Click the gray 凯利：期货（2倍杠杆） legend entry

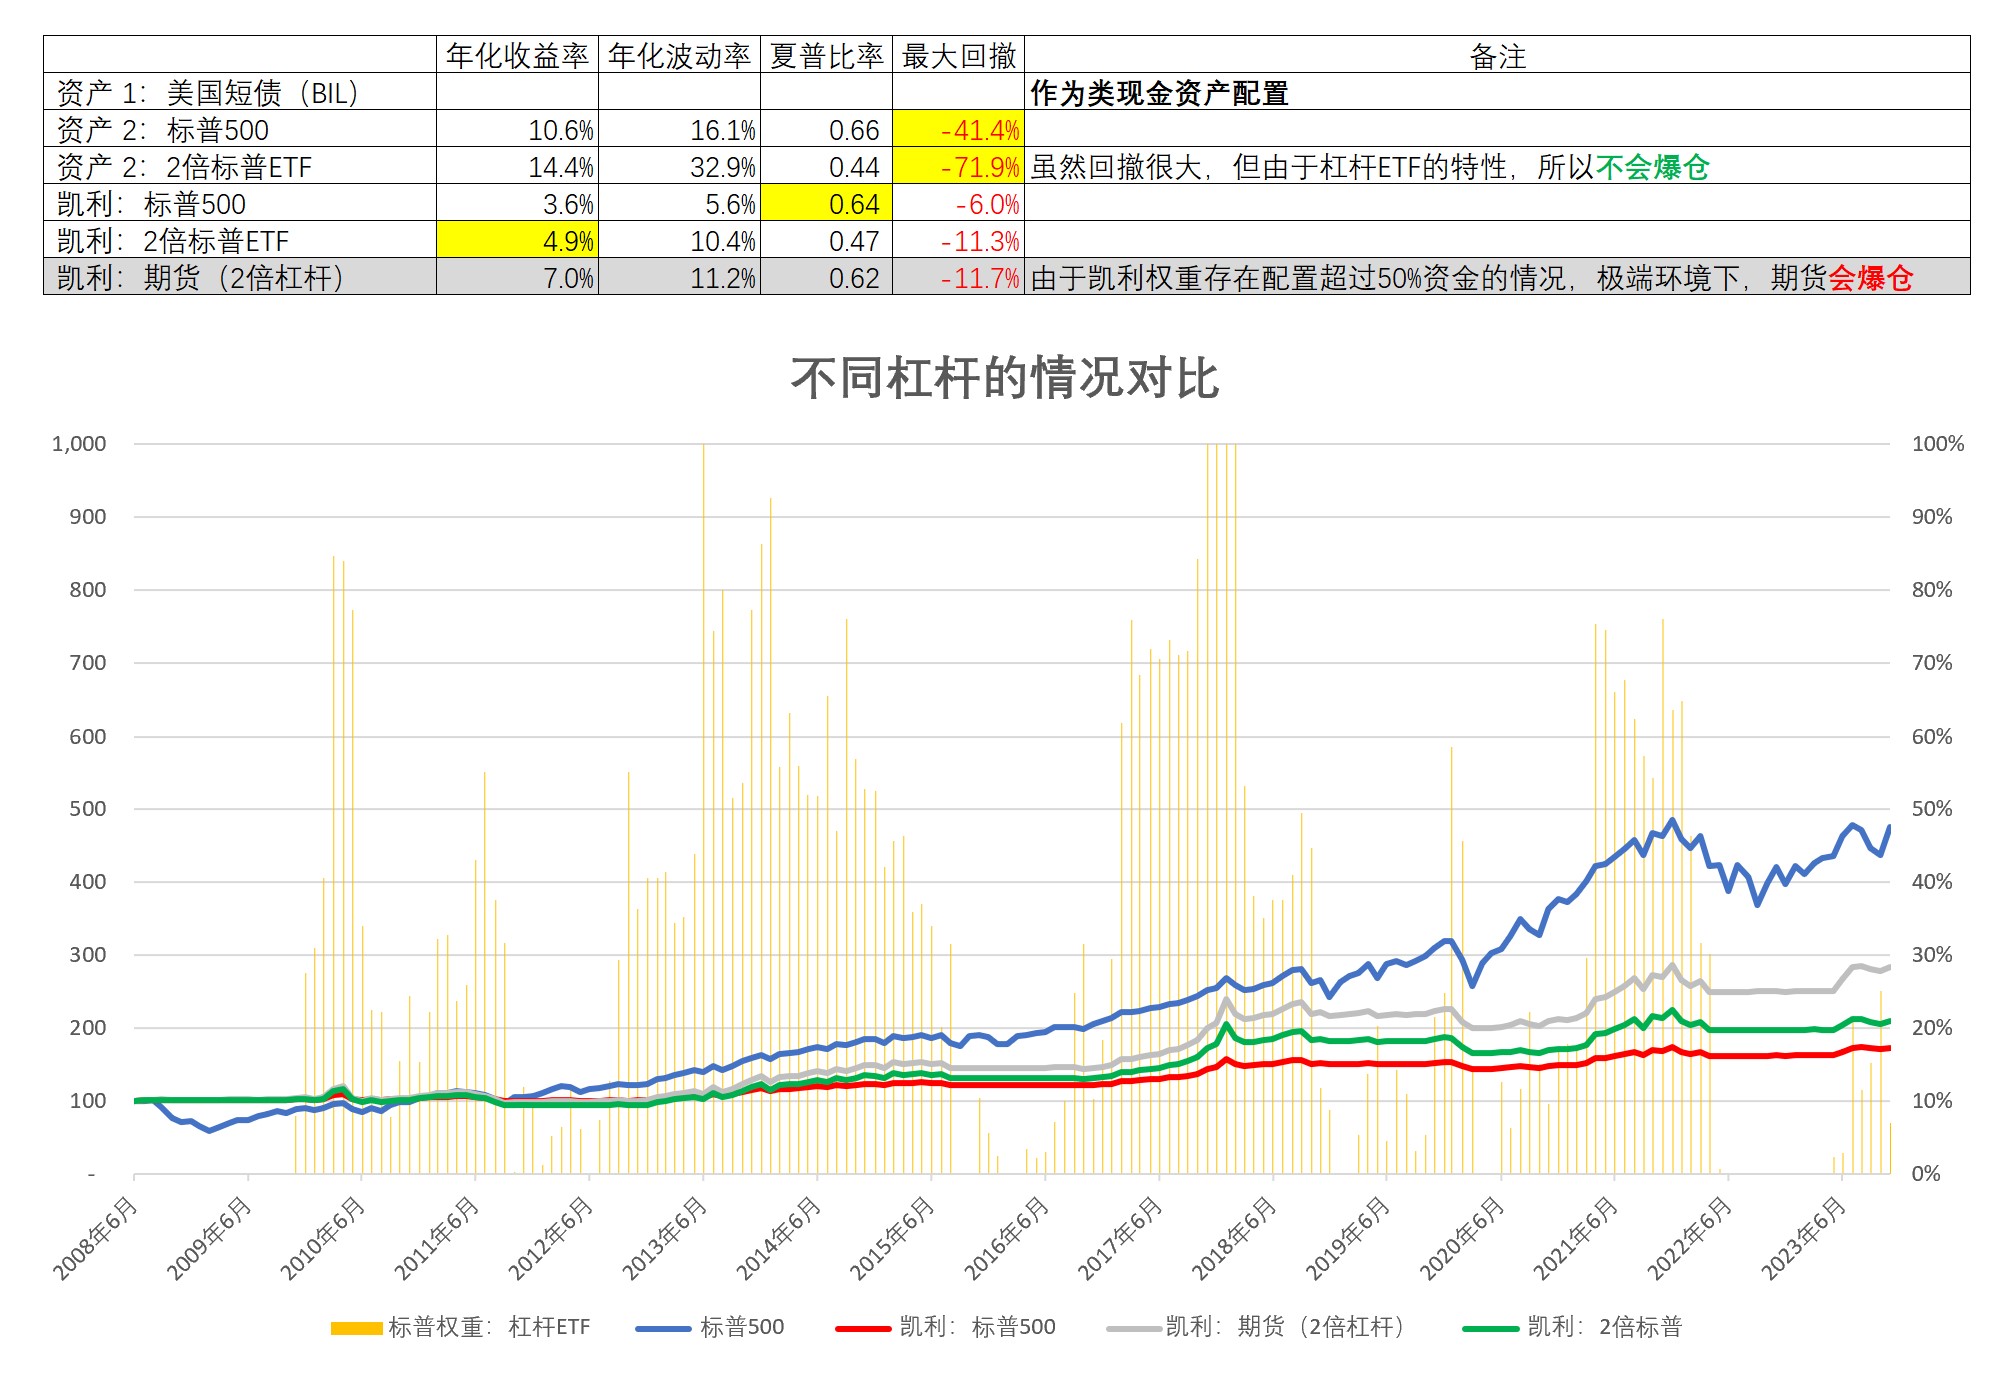click(1284, 1327)
